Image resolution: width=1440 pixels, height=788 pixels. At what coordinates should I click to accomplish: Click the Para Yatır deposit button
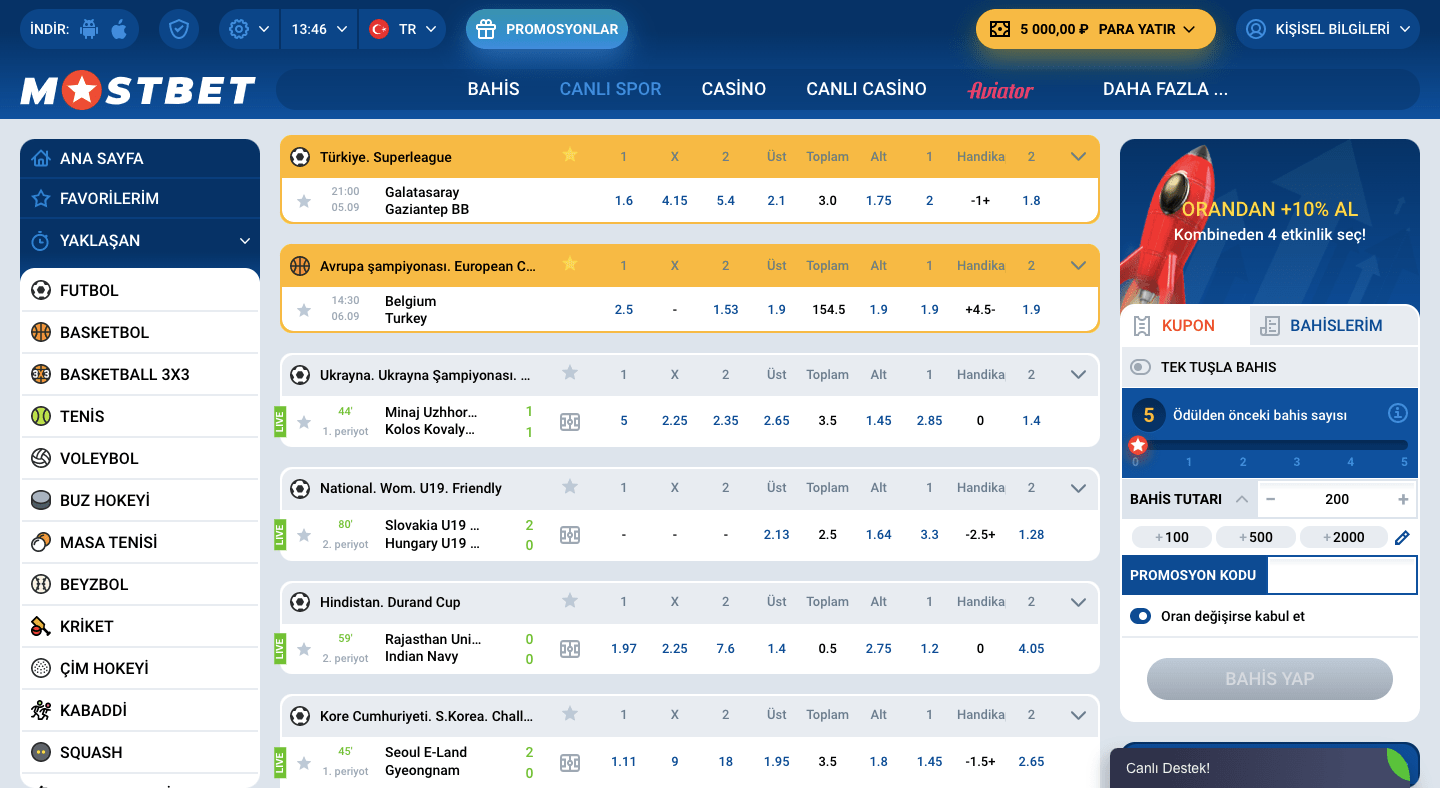(1096, 29)
